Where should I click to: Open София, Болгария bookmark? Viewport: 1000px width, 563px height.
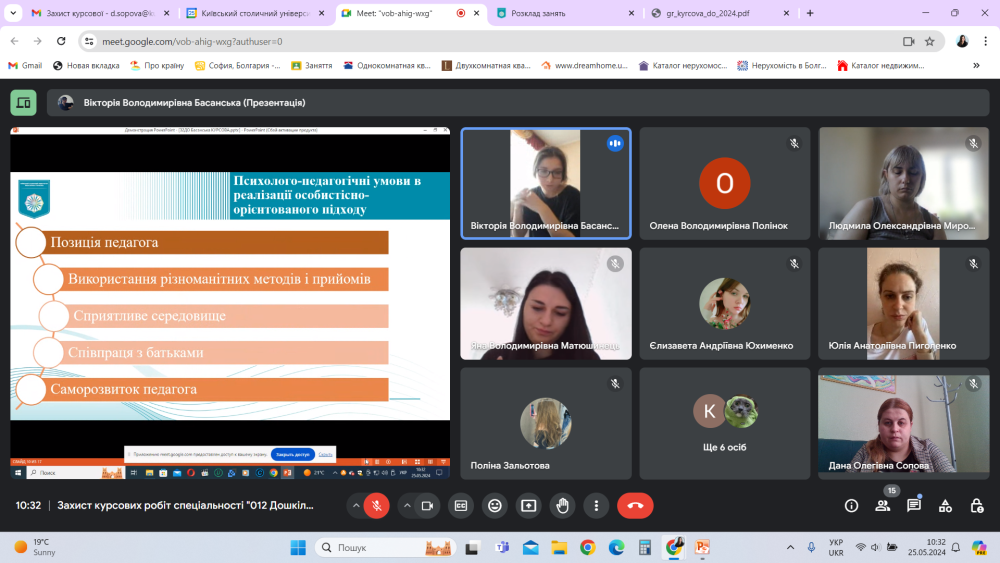tap(237, 66)
